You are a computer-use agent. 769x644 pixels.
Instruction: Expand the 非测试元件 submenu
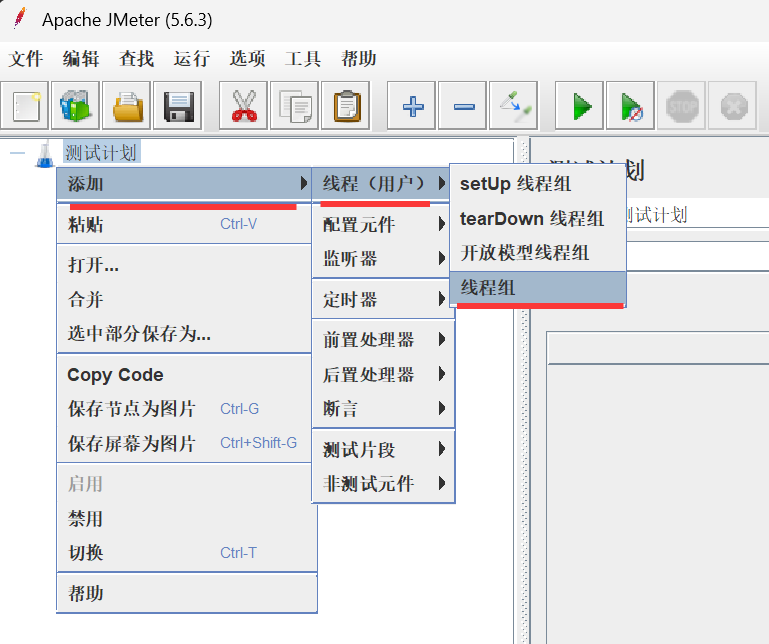[x=384, y=484]
